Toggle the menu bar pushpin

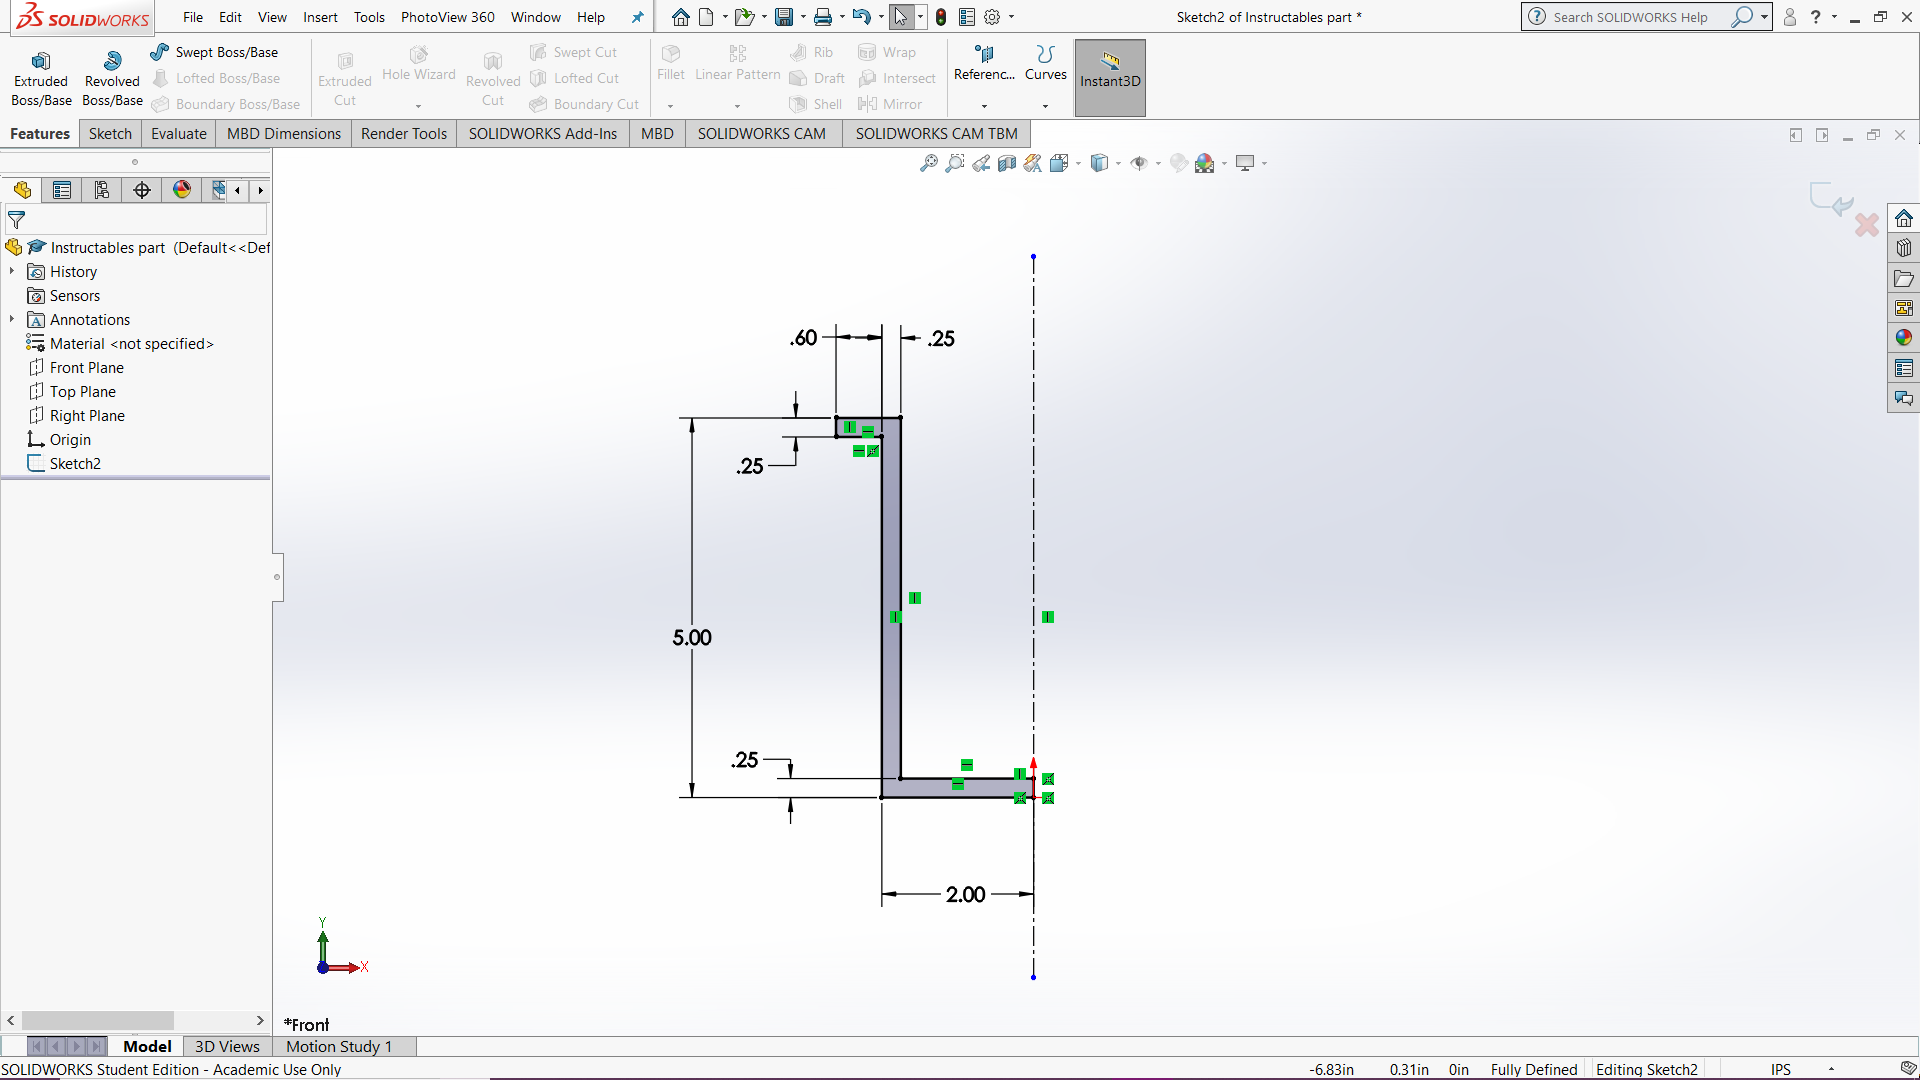pyautogui.click(x=637, y=16)
